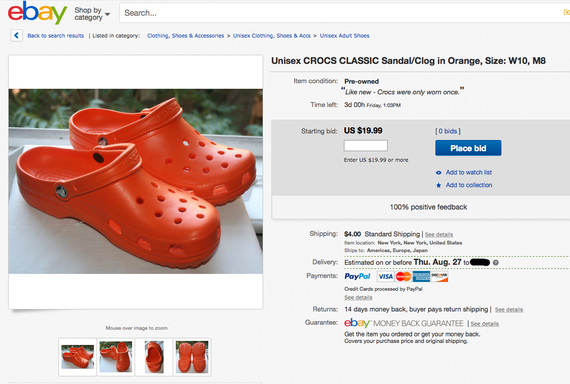
Task: Click the Place bid button
Action: tap(468, 148)
